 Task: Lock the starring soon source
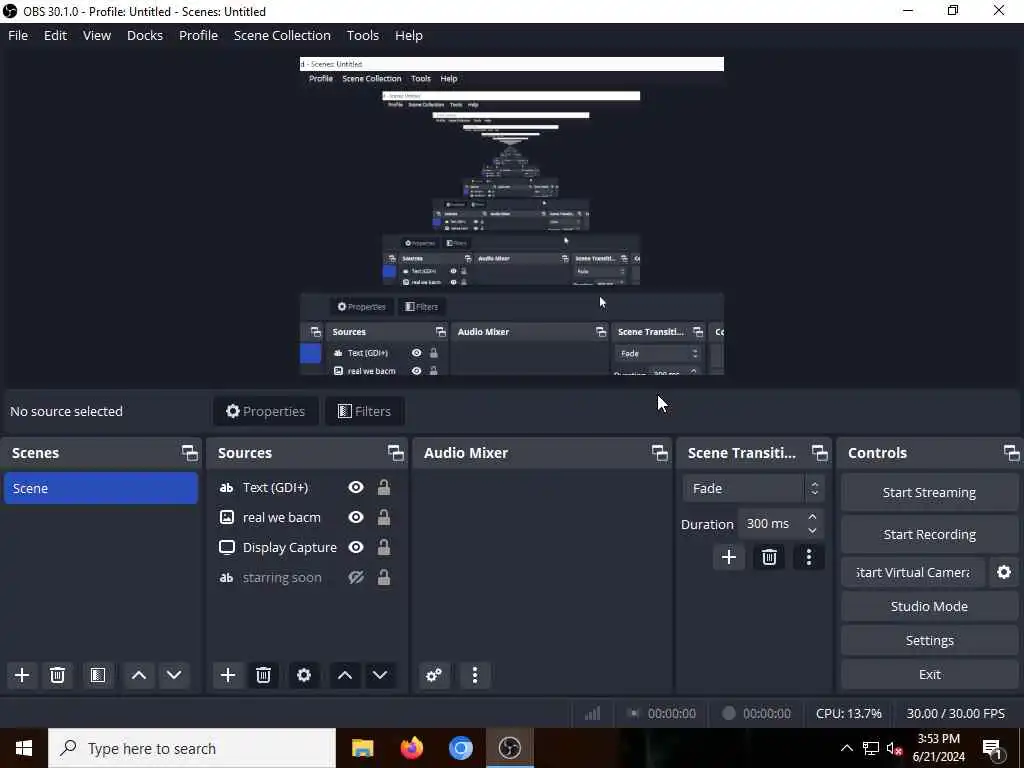click(x=384, y=577)
